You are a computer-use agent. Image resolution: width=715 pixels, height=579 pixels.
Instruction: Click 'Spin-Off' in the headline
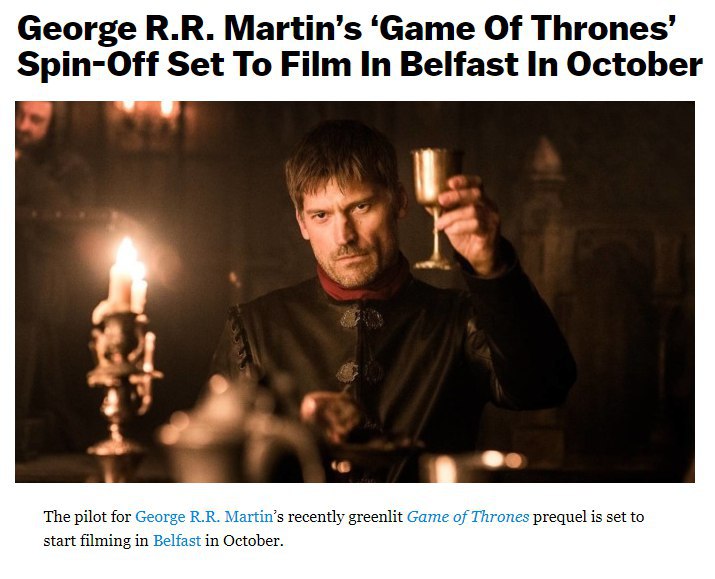click(x=88, y=64)
